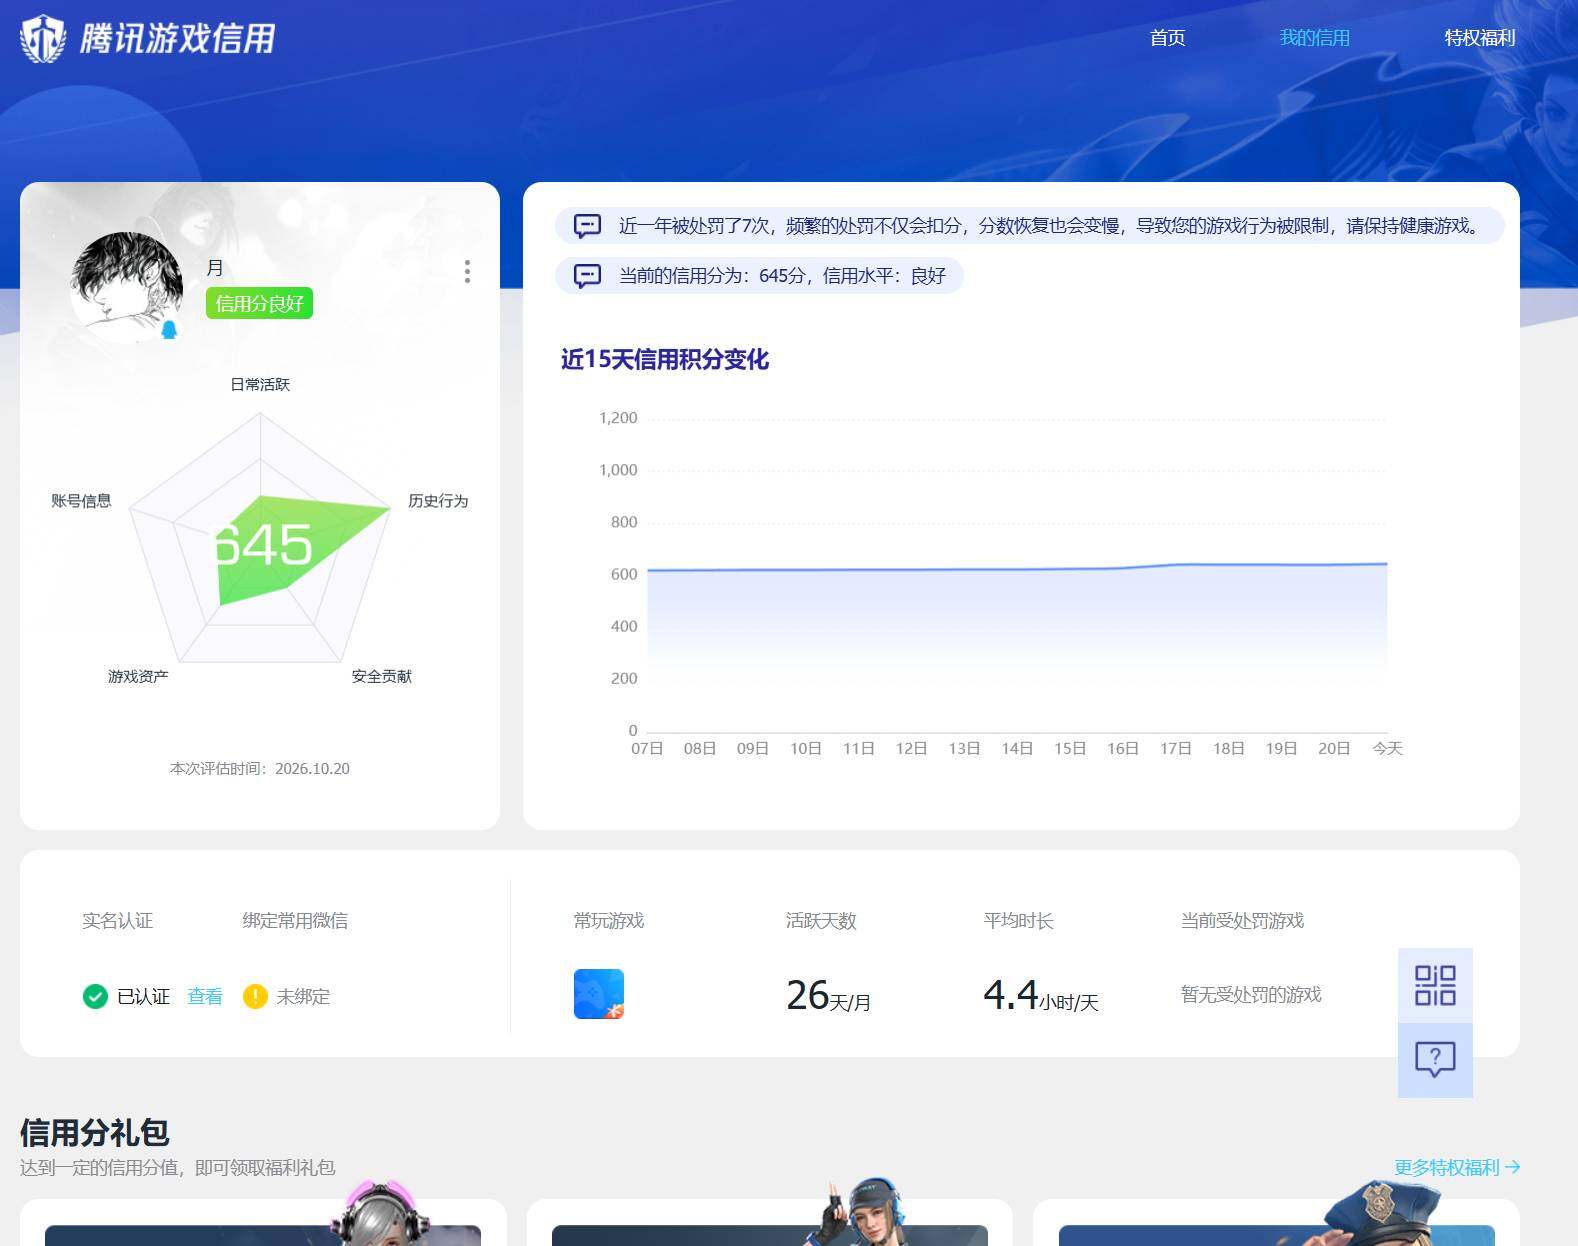The image size is (1578, 1246).
Task: Click the 今天 label on chart axis
Action: (1387, 748)
